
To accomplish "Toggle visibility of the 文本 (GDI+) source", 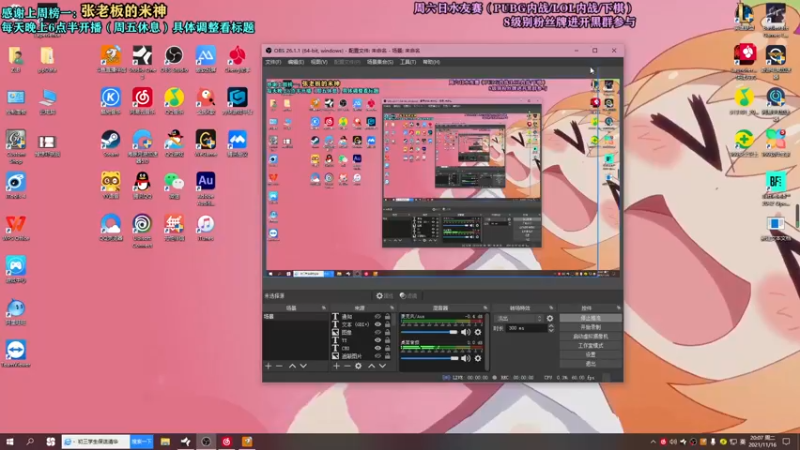I will point(378,324).
